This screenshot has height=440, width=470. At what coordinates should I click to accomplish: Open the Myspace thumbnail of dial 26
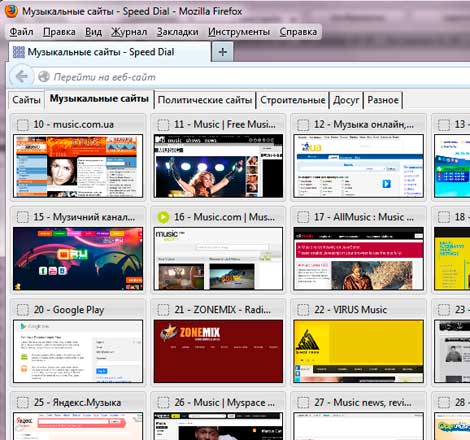pos(218,426)
